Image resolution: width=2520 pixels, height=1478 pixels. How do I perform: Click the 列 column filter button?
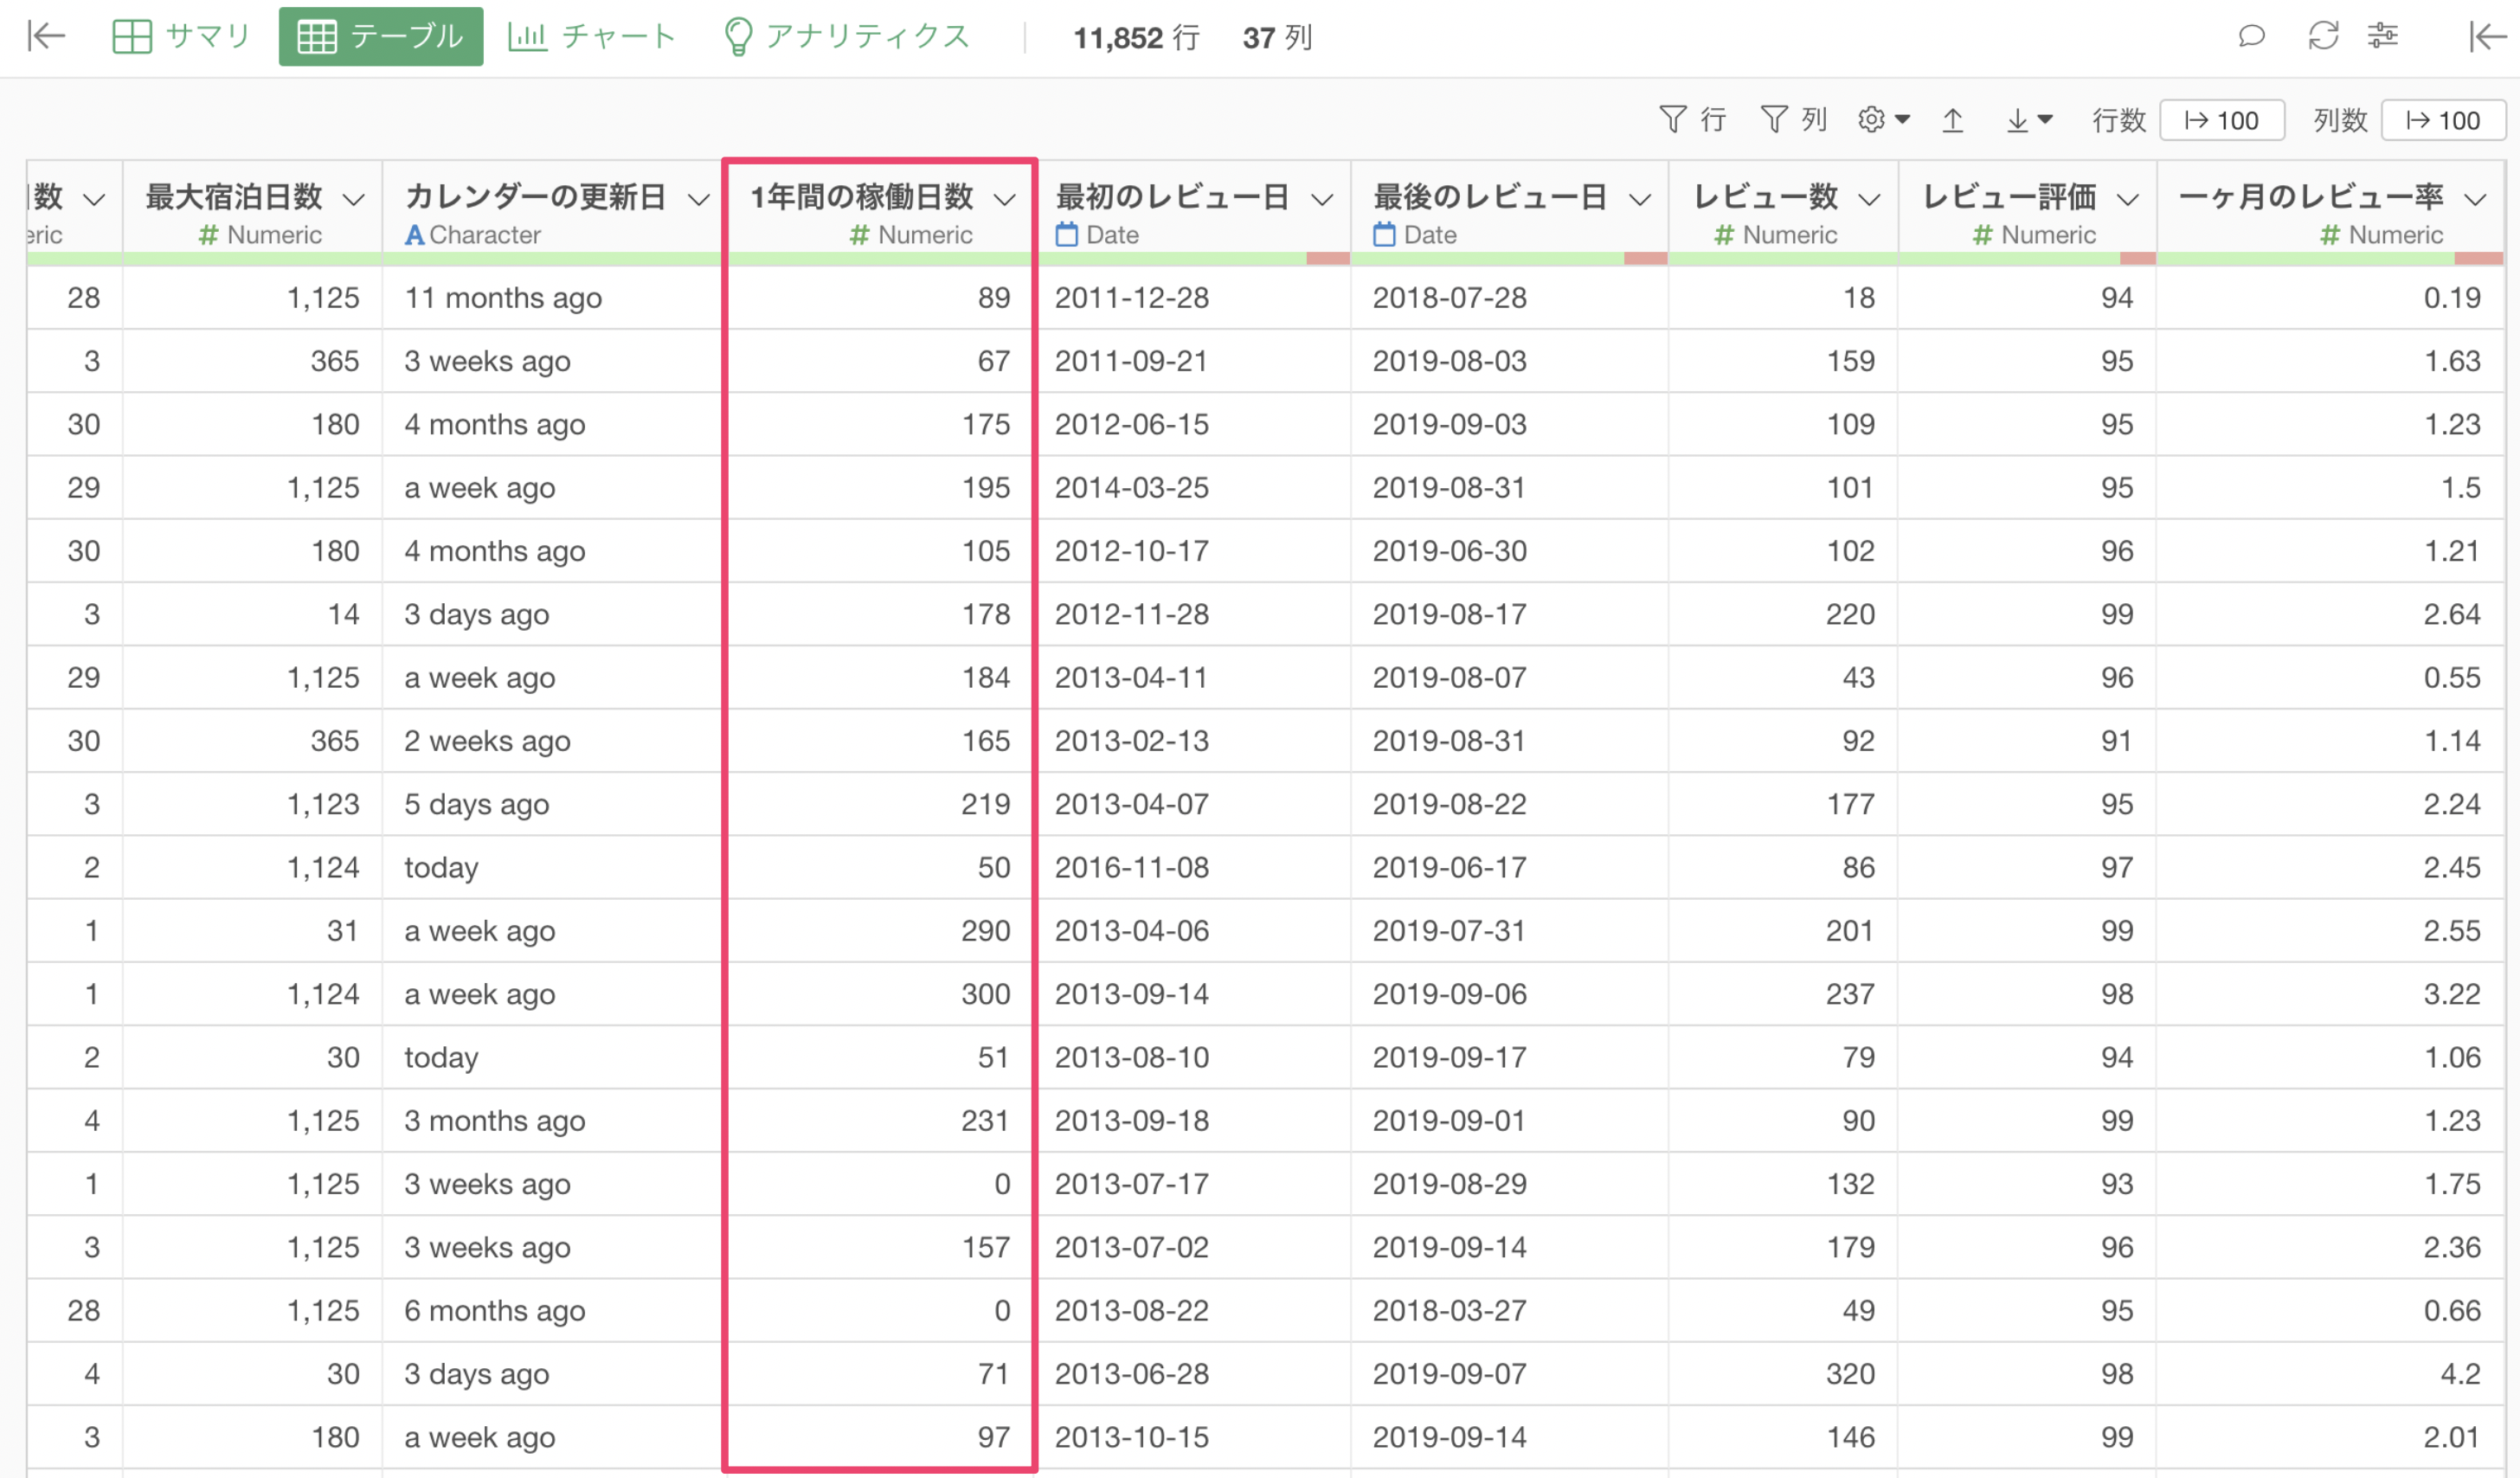tap(1793, 120)
